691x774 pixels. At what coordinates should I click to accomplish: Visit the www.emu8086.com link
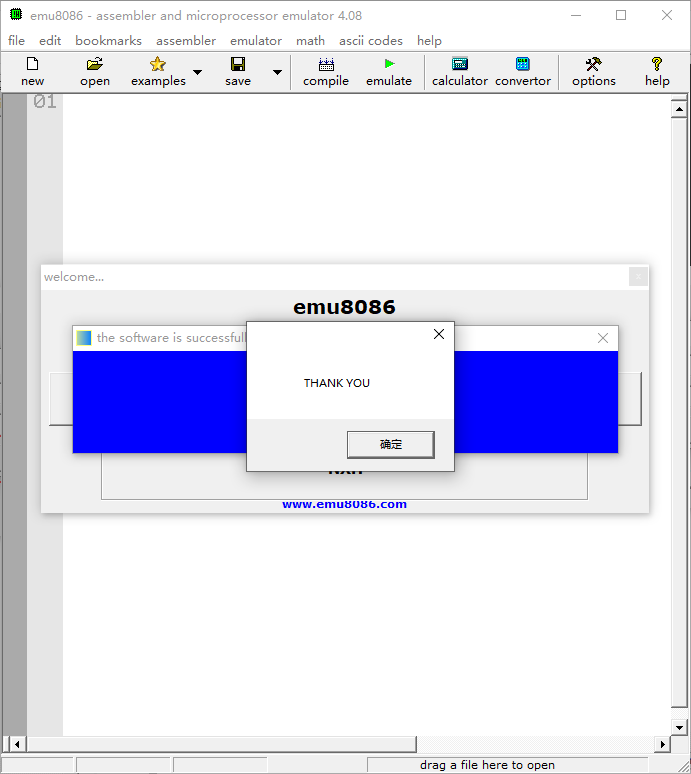pyautogui.click(x=345, y=504)
